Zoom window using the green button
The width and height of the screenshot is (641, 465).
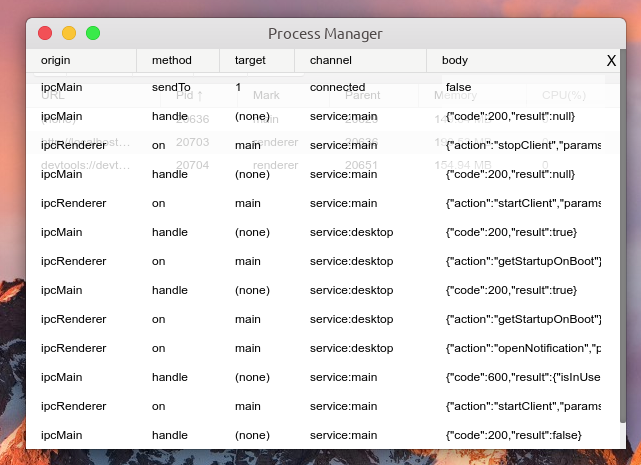click(x=93, y=33)
